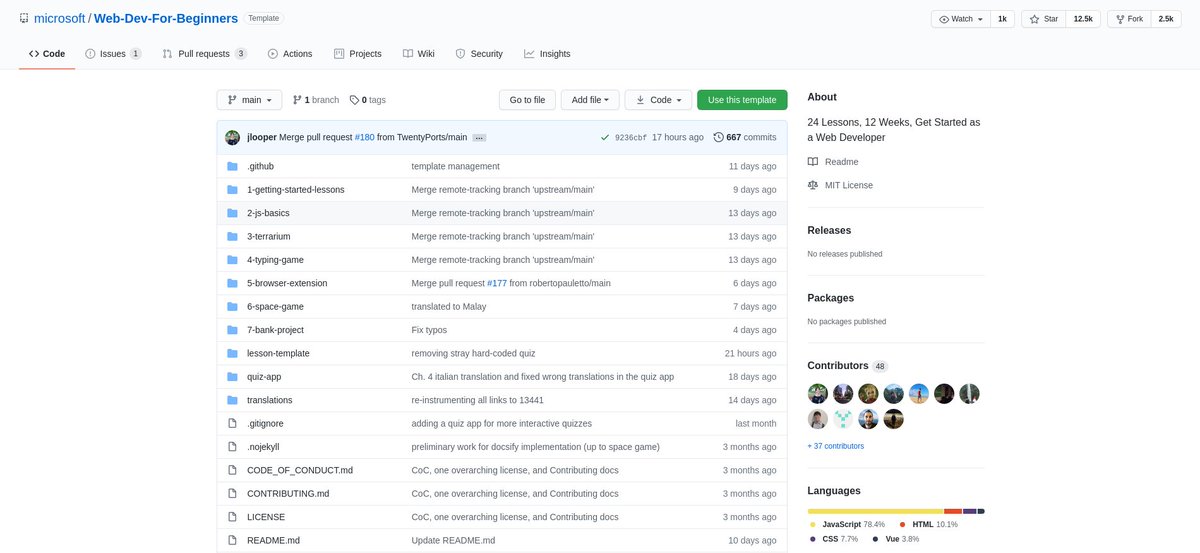1200x553 pixels.
Task: Click folder icon next to 5-browser-extension
Action: pyautogui.click(x=232, y=283)
